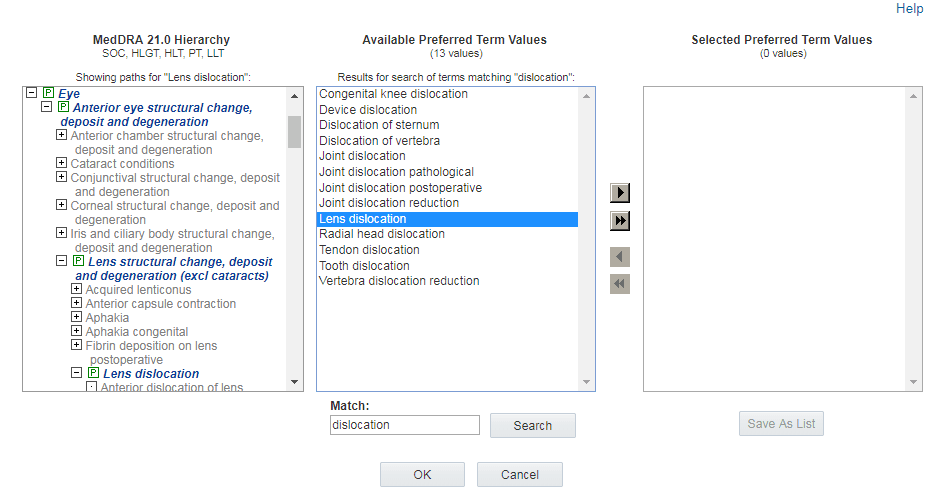
Task: Click the Match text input field
Action: (405, 425)
